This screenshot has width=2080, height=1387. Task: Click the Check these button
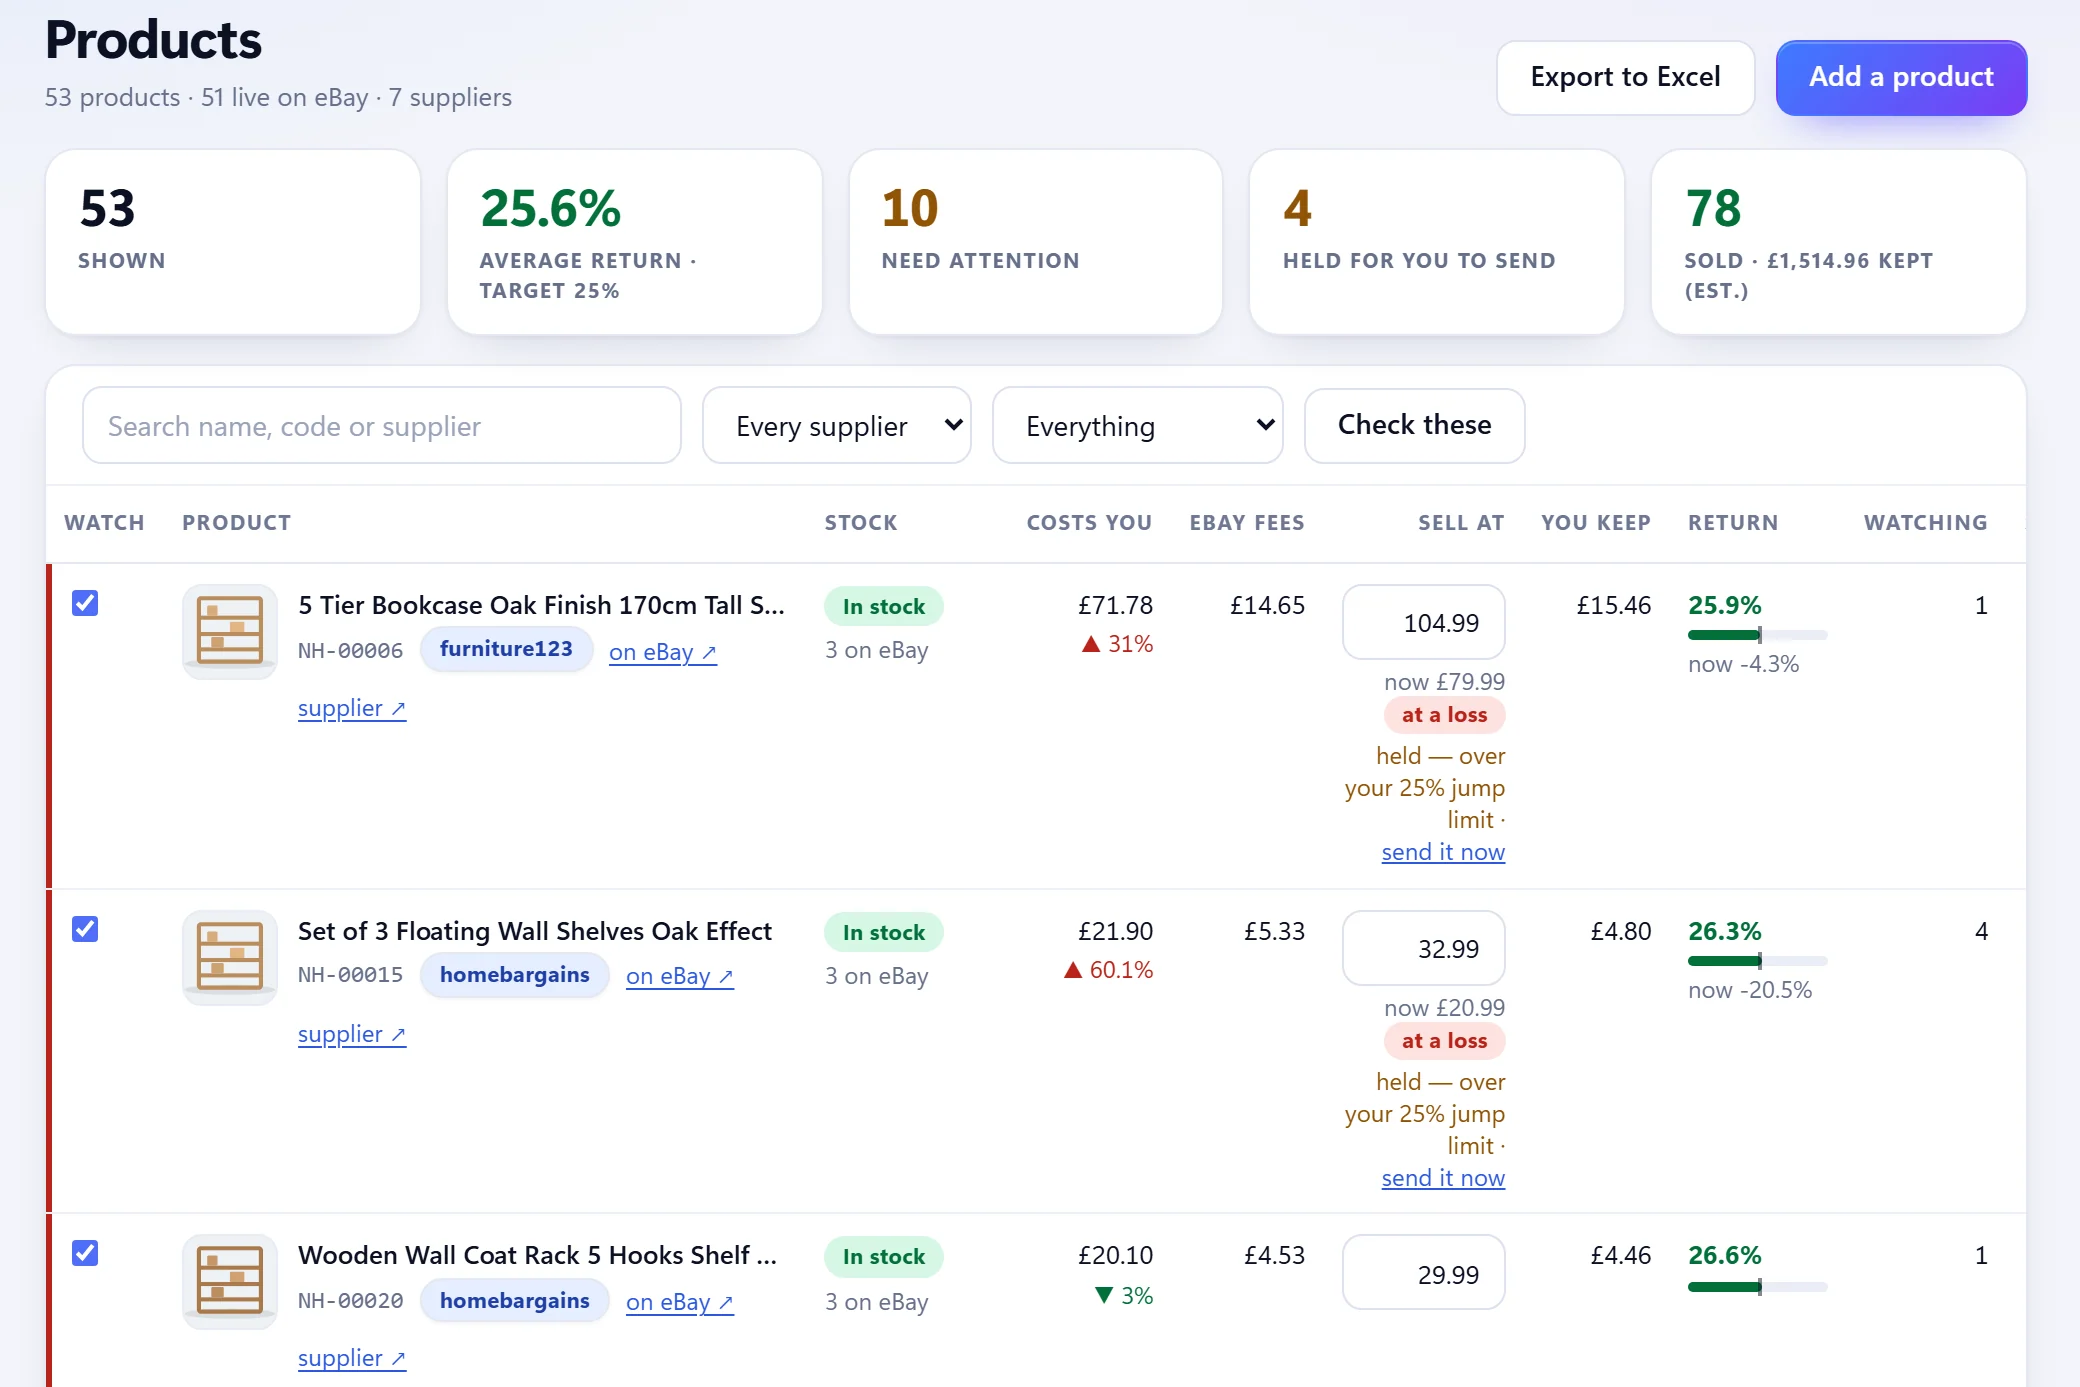point(1414,426)
